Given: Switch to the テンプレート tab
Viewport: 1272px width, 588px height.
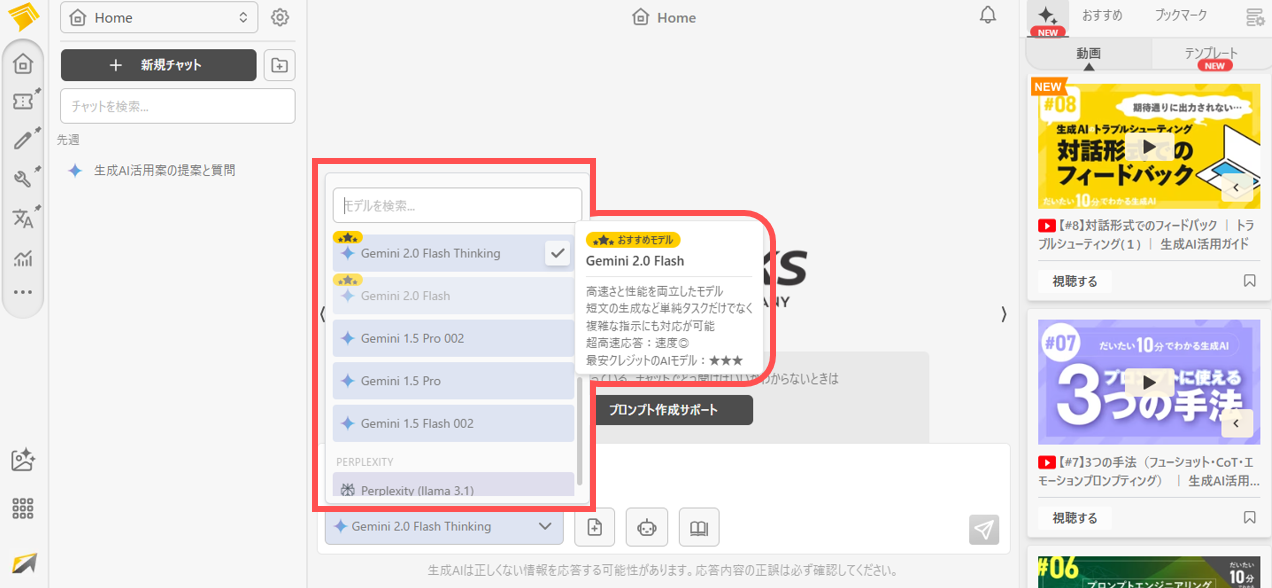Looking at the screenshot, I should (x=1210, y=54).
